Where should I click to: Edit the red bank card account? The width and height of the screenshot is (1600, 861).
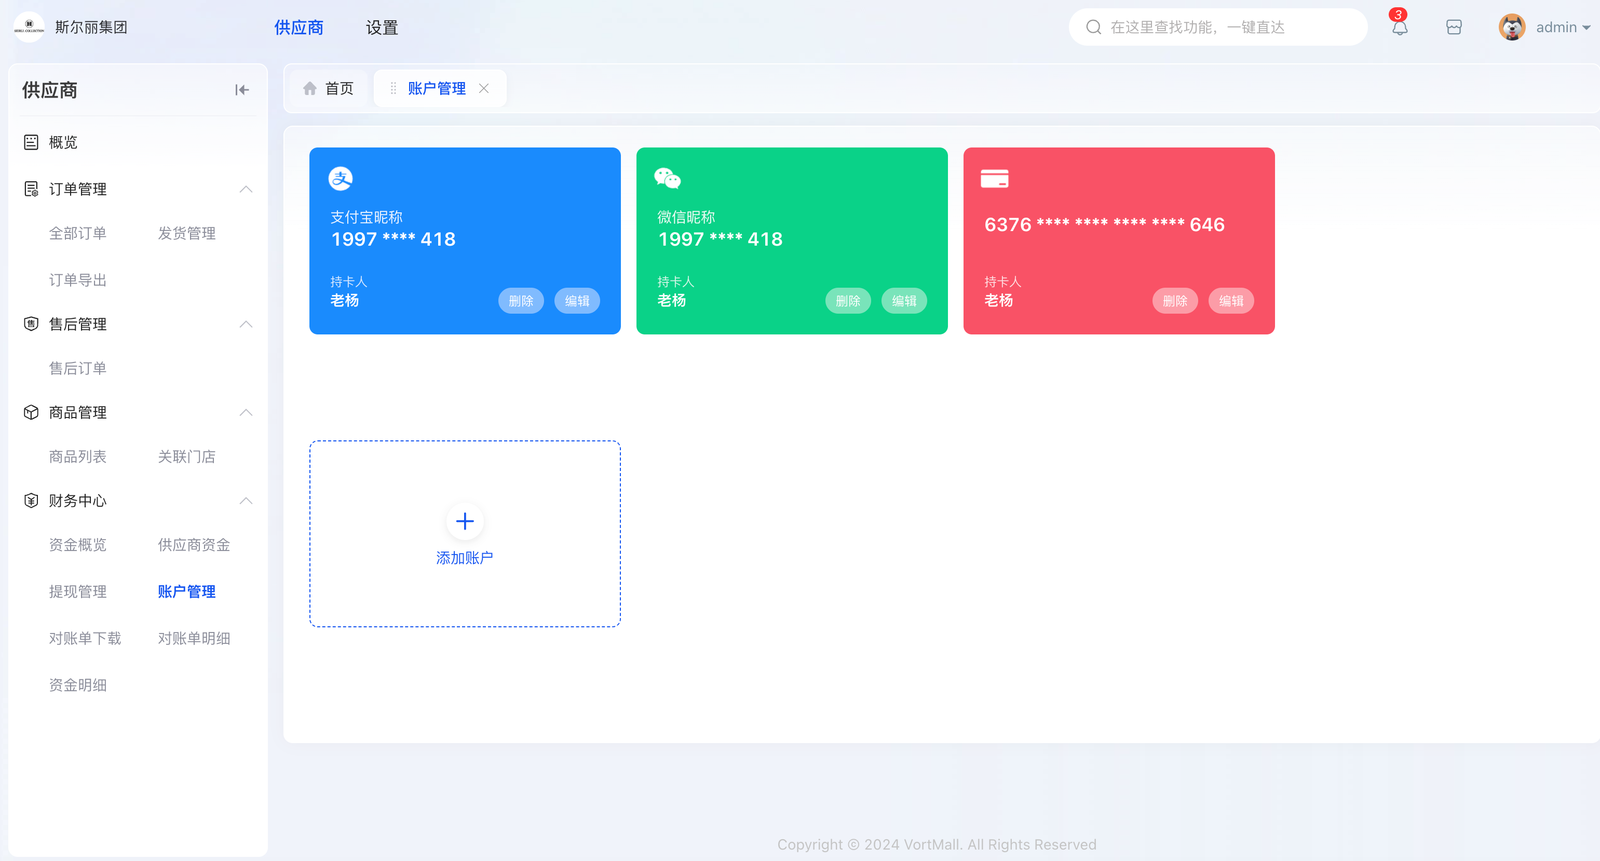1231,301
